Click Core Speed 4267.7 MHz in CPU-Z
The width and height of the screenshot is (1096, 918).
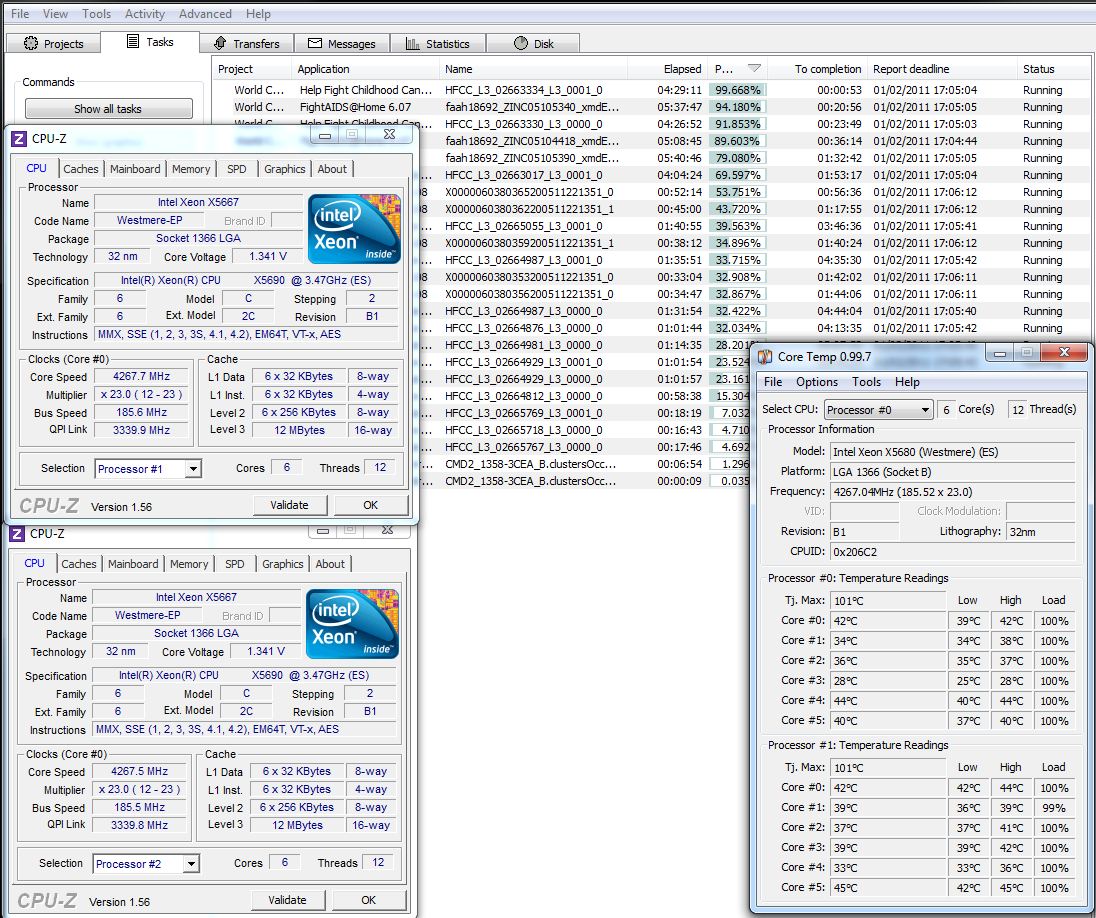[x=141, y=376]
